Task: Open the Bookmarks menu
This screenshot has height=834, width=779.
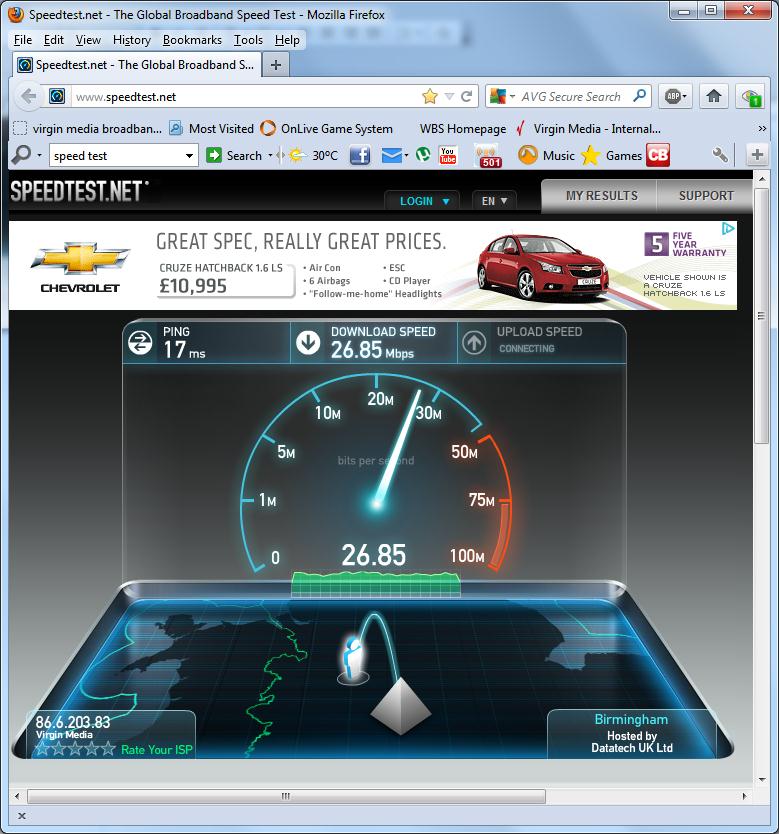Action: pos(192,40)
